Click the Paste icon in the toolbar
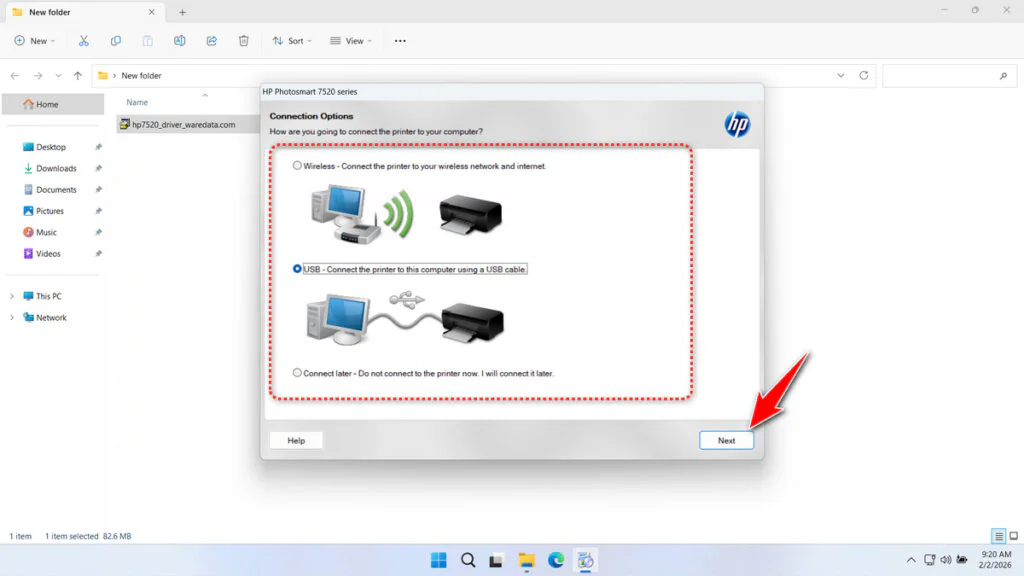1024x576 pixels. click(x=148, y=40)
